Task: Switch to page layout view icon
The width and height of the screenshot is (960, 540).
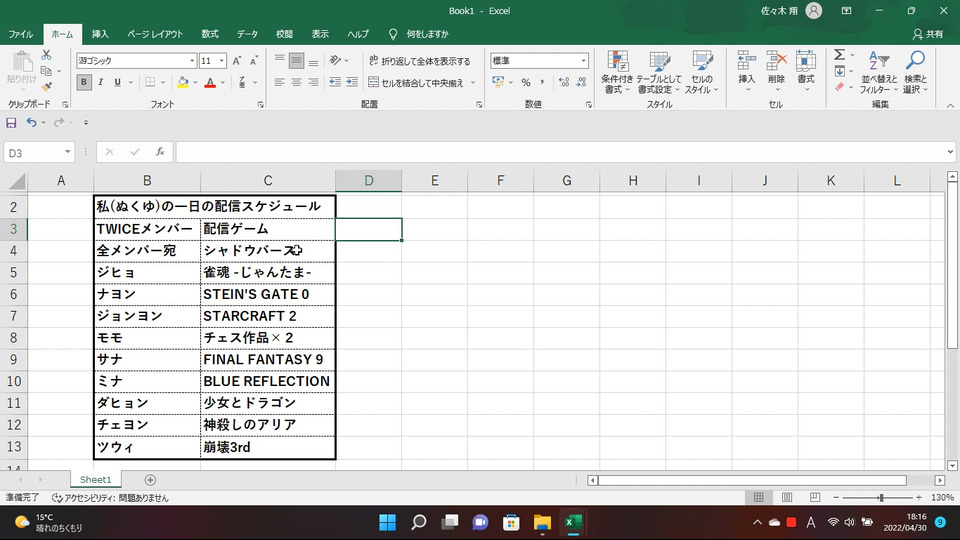Action: 787,498
